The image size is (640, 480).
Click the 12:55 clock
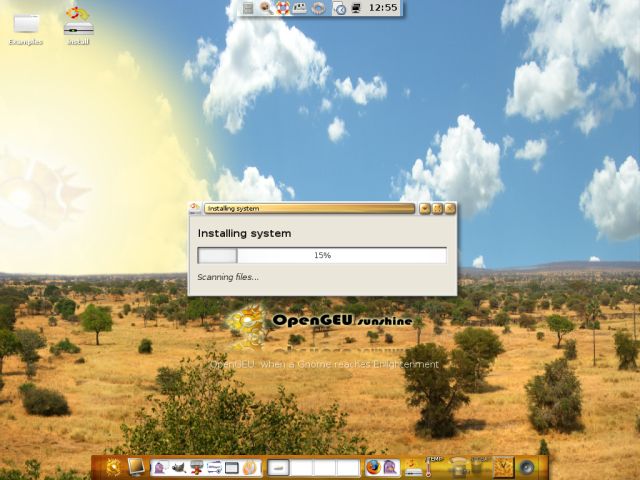point(382,8)
